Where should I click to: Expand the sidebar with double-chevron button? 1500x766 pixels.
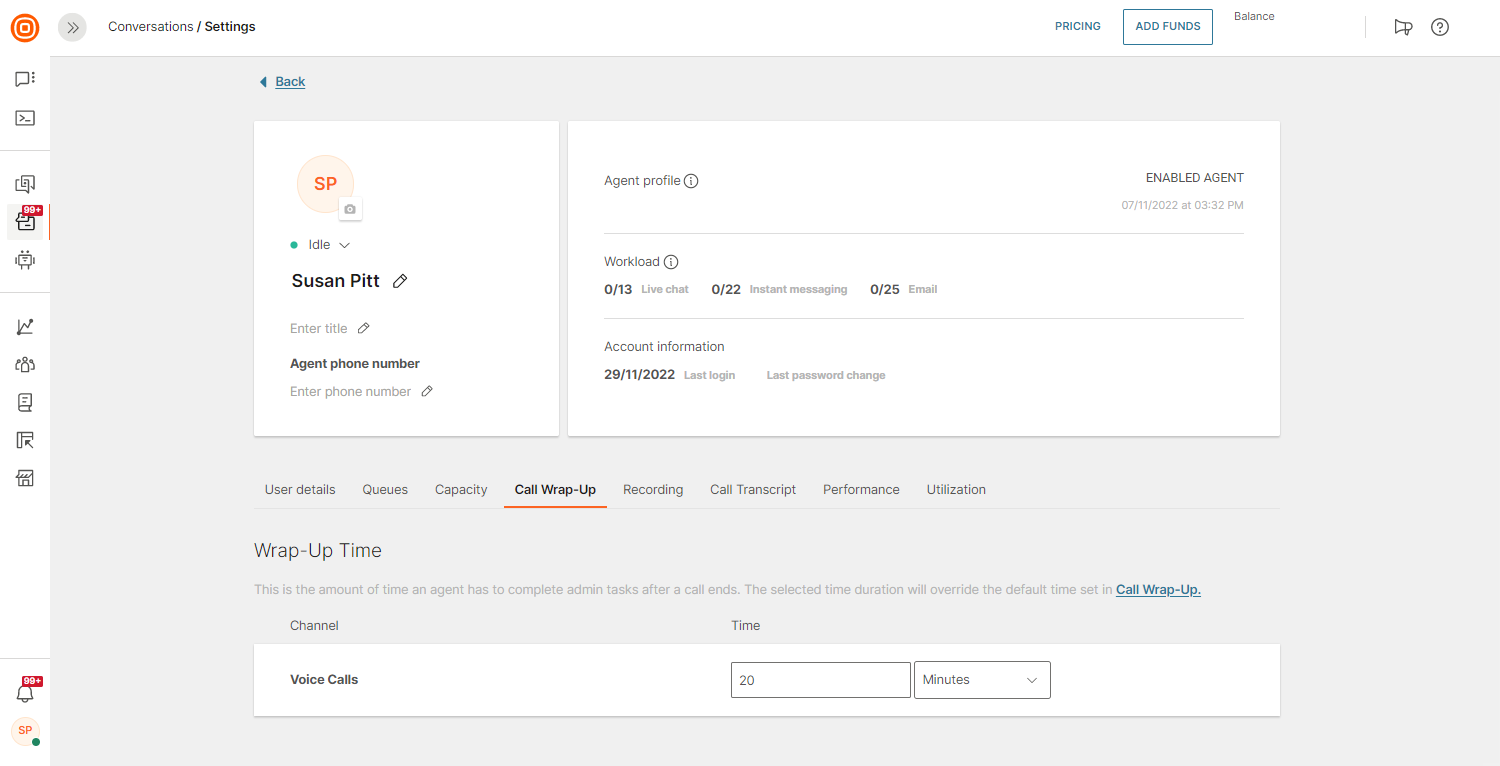coord(72,28)
